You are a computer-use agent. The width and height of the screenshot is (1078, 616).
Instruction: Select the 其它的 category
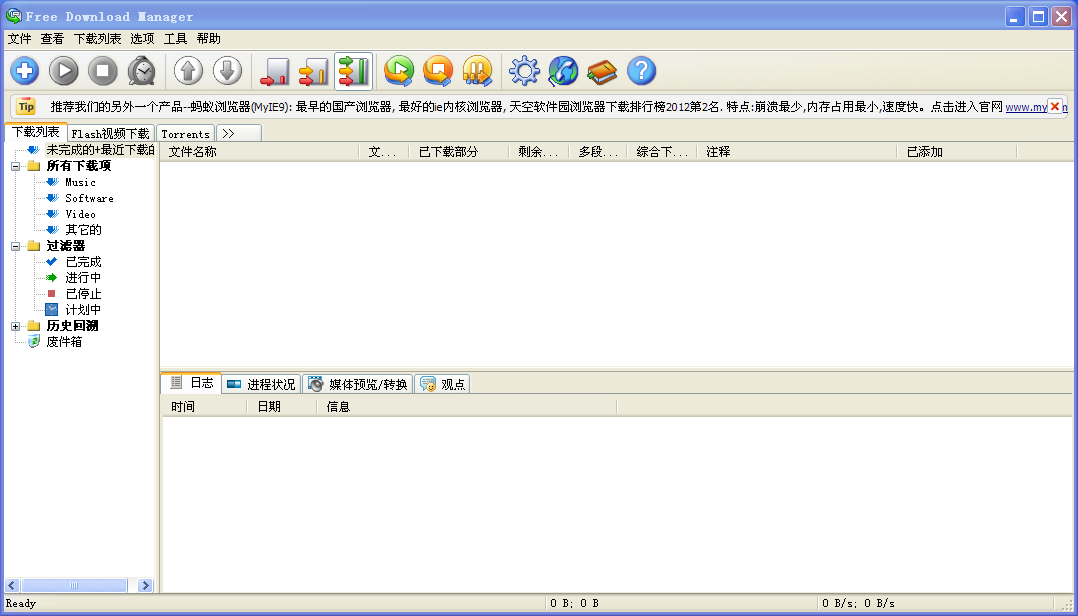[x=83, y=230]
